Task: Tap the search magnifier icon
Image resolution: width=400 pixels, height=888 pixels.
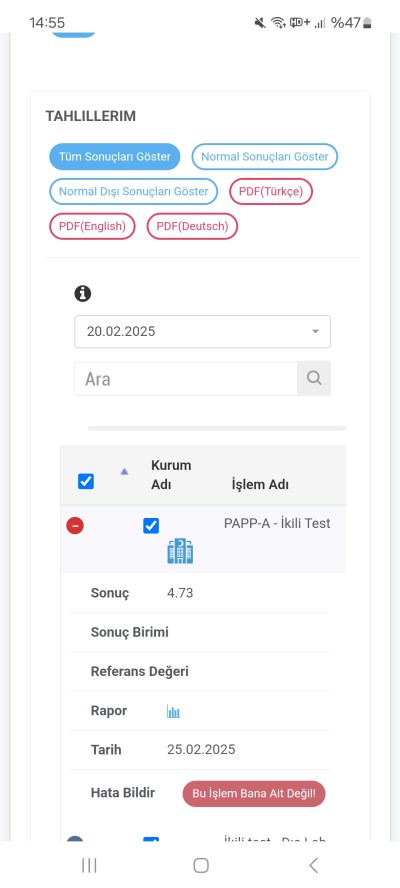Action: point(314,378)
